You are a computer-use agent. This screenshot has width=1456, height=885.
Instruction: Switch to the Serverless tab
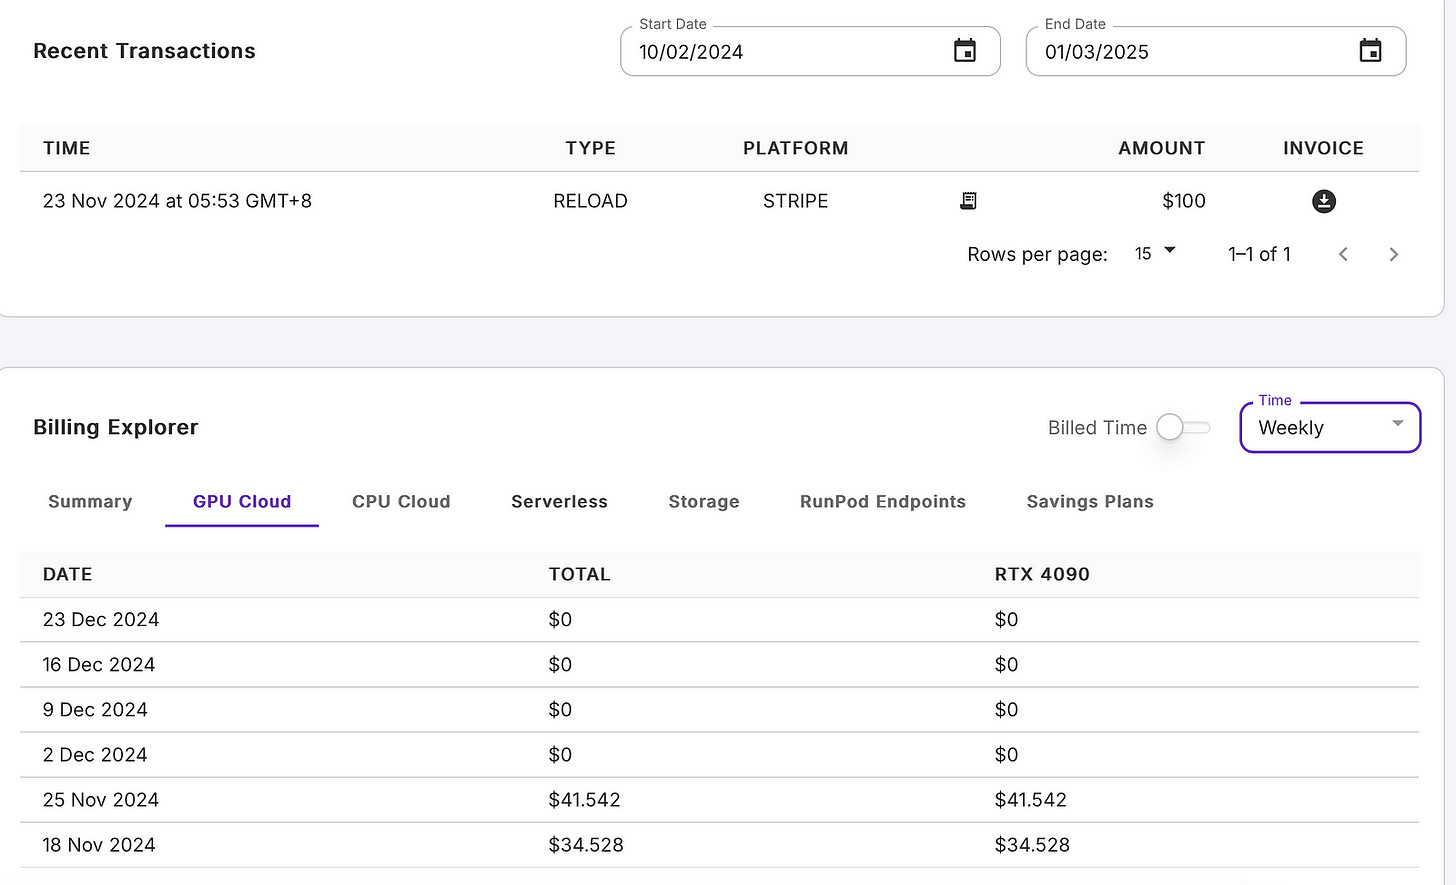559,501
